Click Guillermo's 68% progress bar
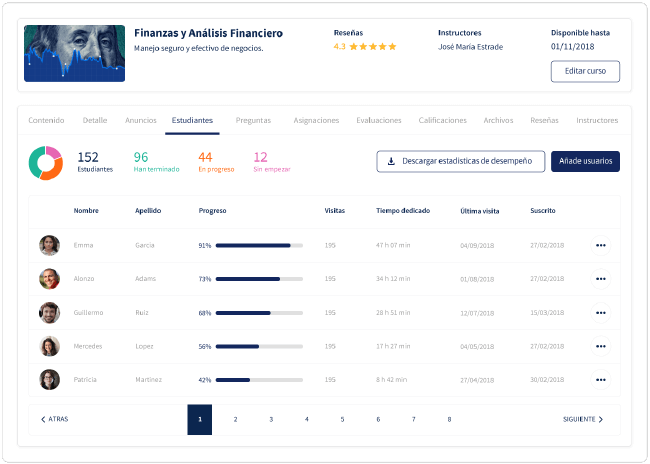This screenshot has width=650, height=464. point(259,313)
